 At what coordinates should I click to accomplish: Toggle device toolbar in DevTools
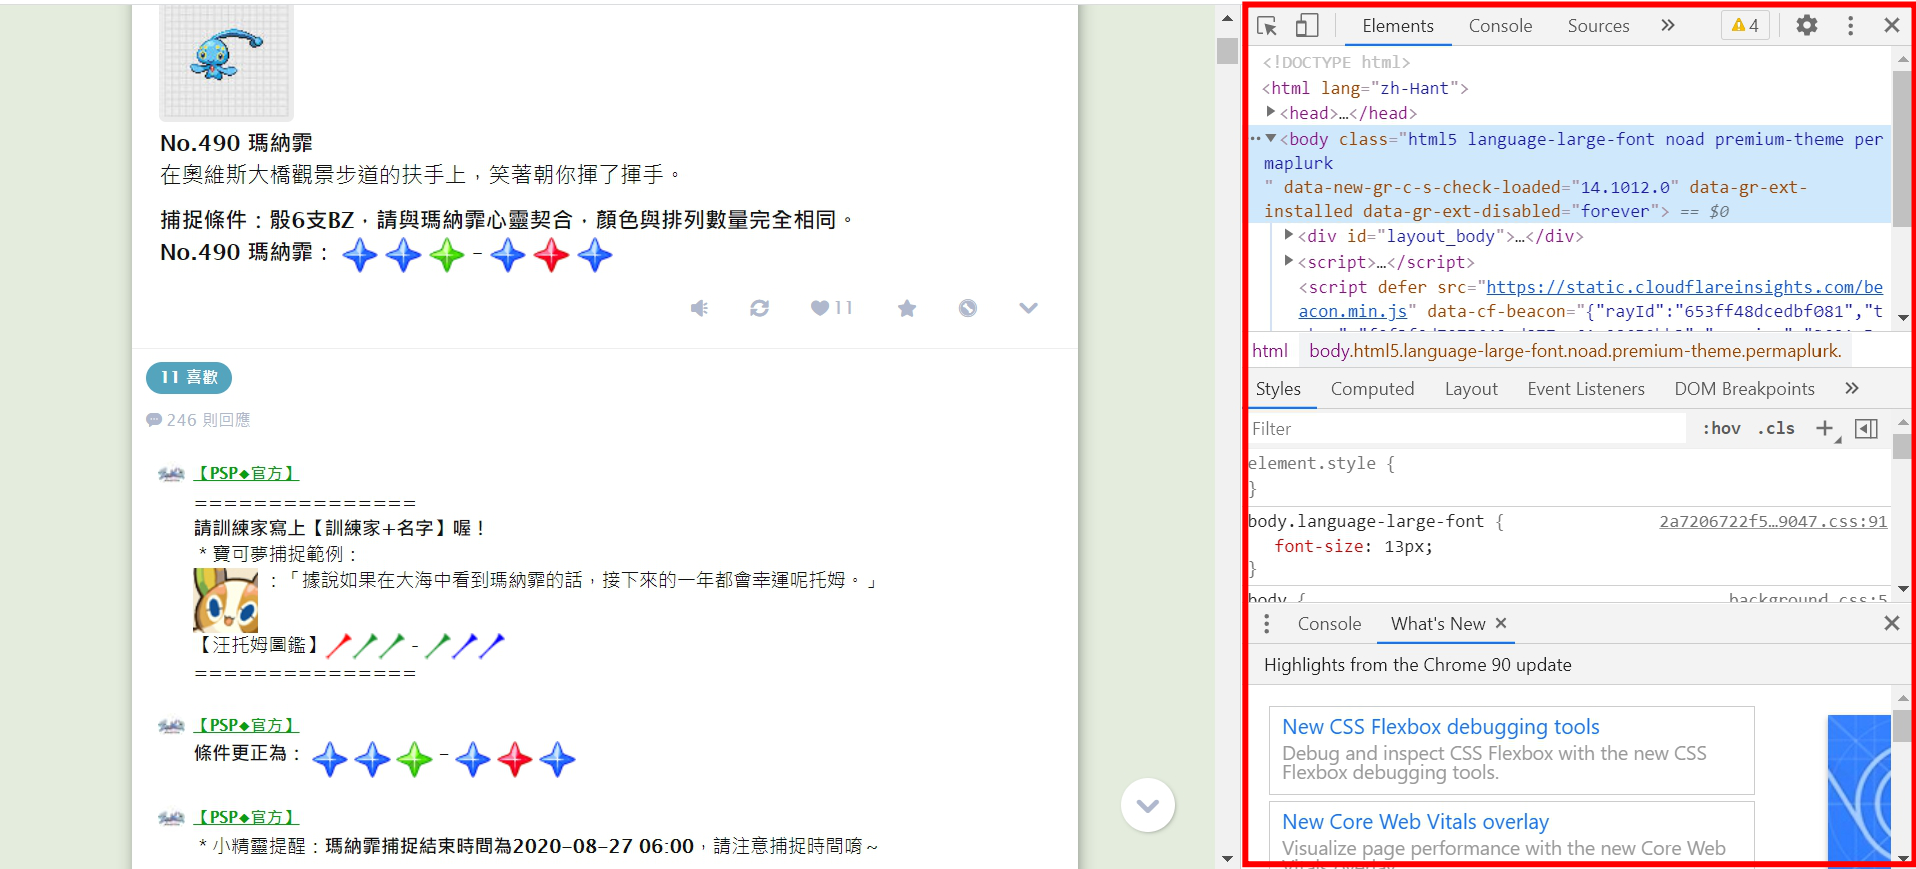pyautogui.click(x=1307, y=26)
